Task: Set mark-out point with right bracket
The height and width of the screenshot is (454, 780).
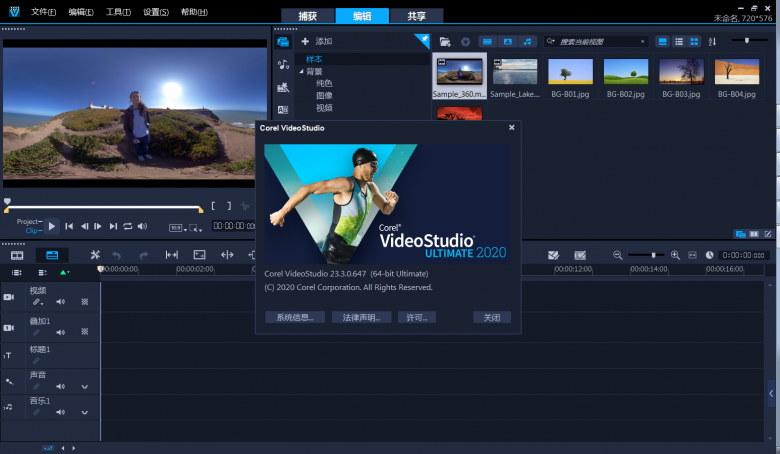Action: point(229,206)
